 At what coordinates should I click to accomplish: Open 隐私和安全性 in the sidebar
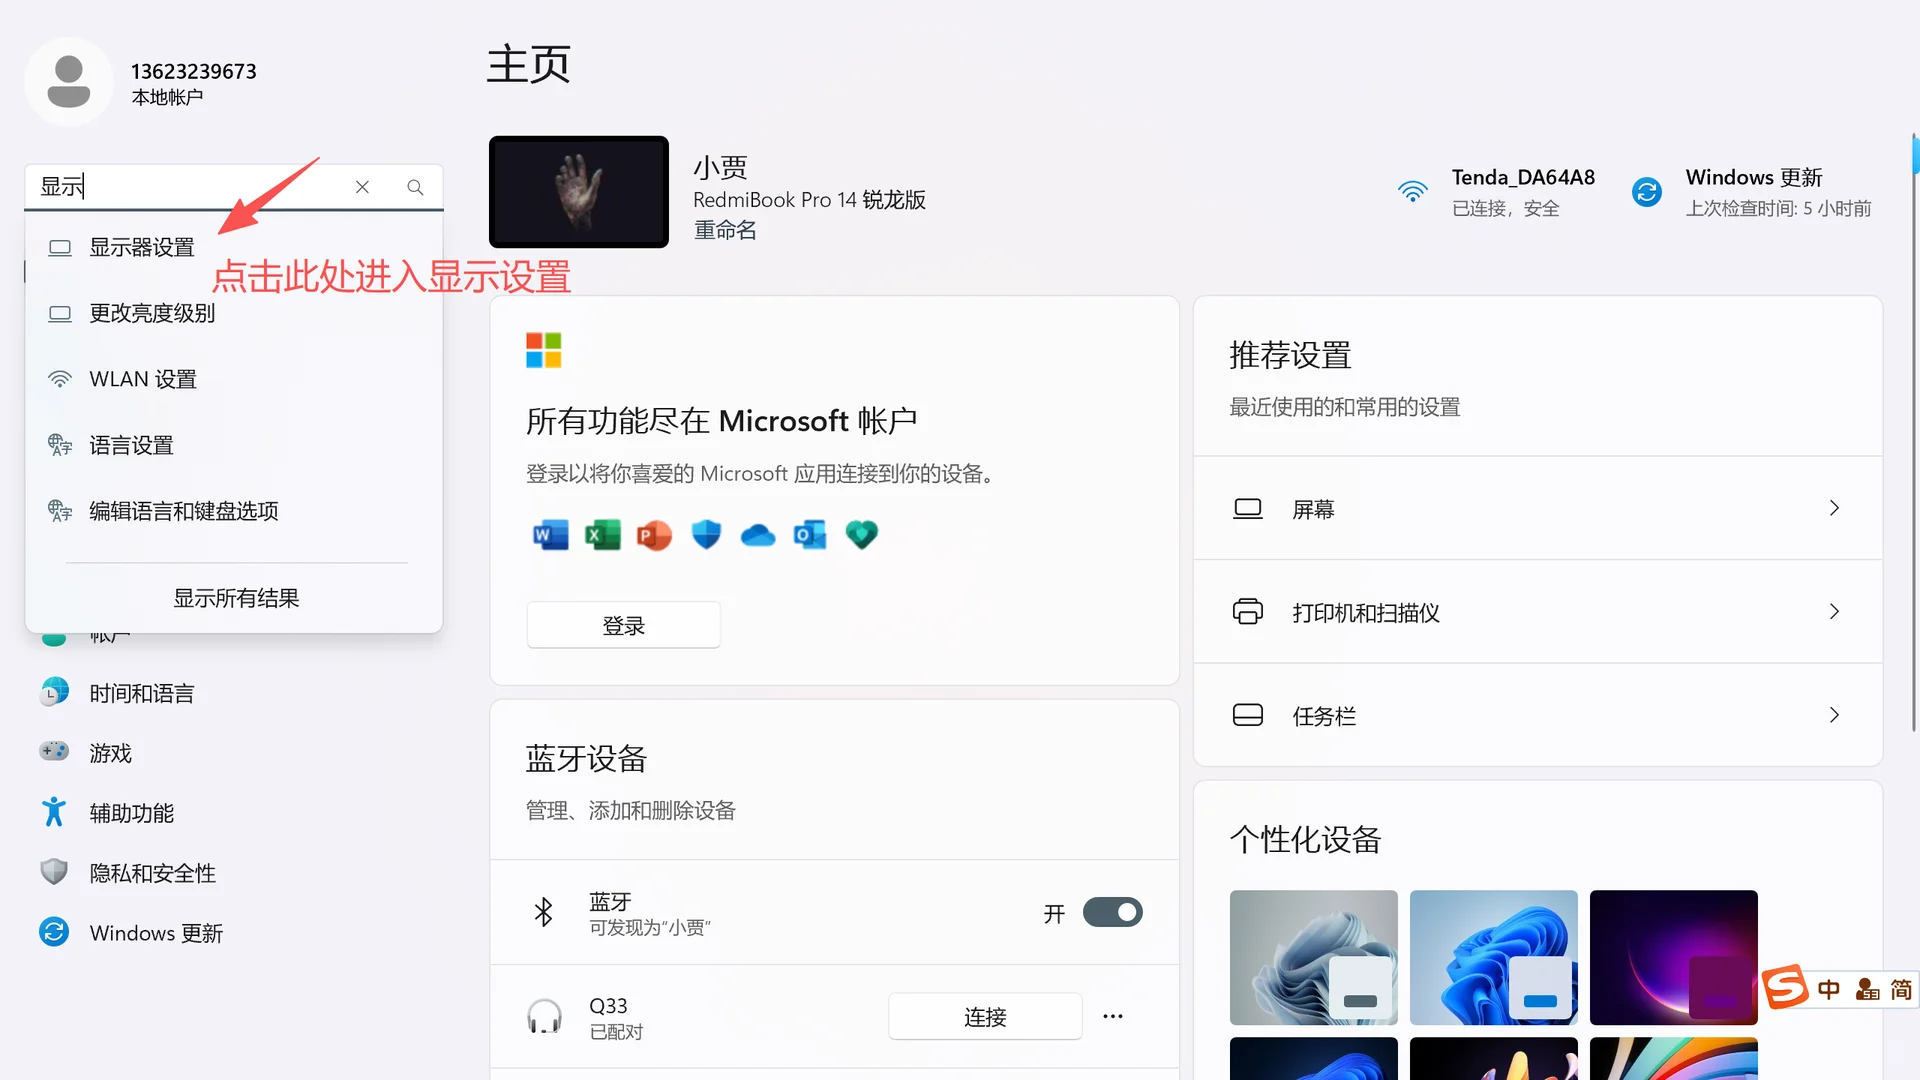pyautogui.click(x=152, y=872)
